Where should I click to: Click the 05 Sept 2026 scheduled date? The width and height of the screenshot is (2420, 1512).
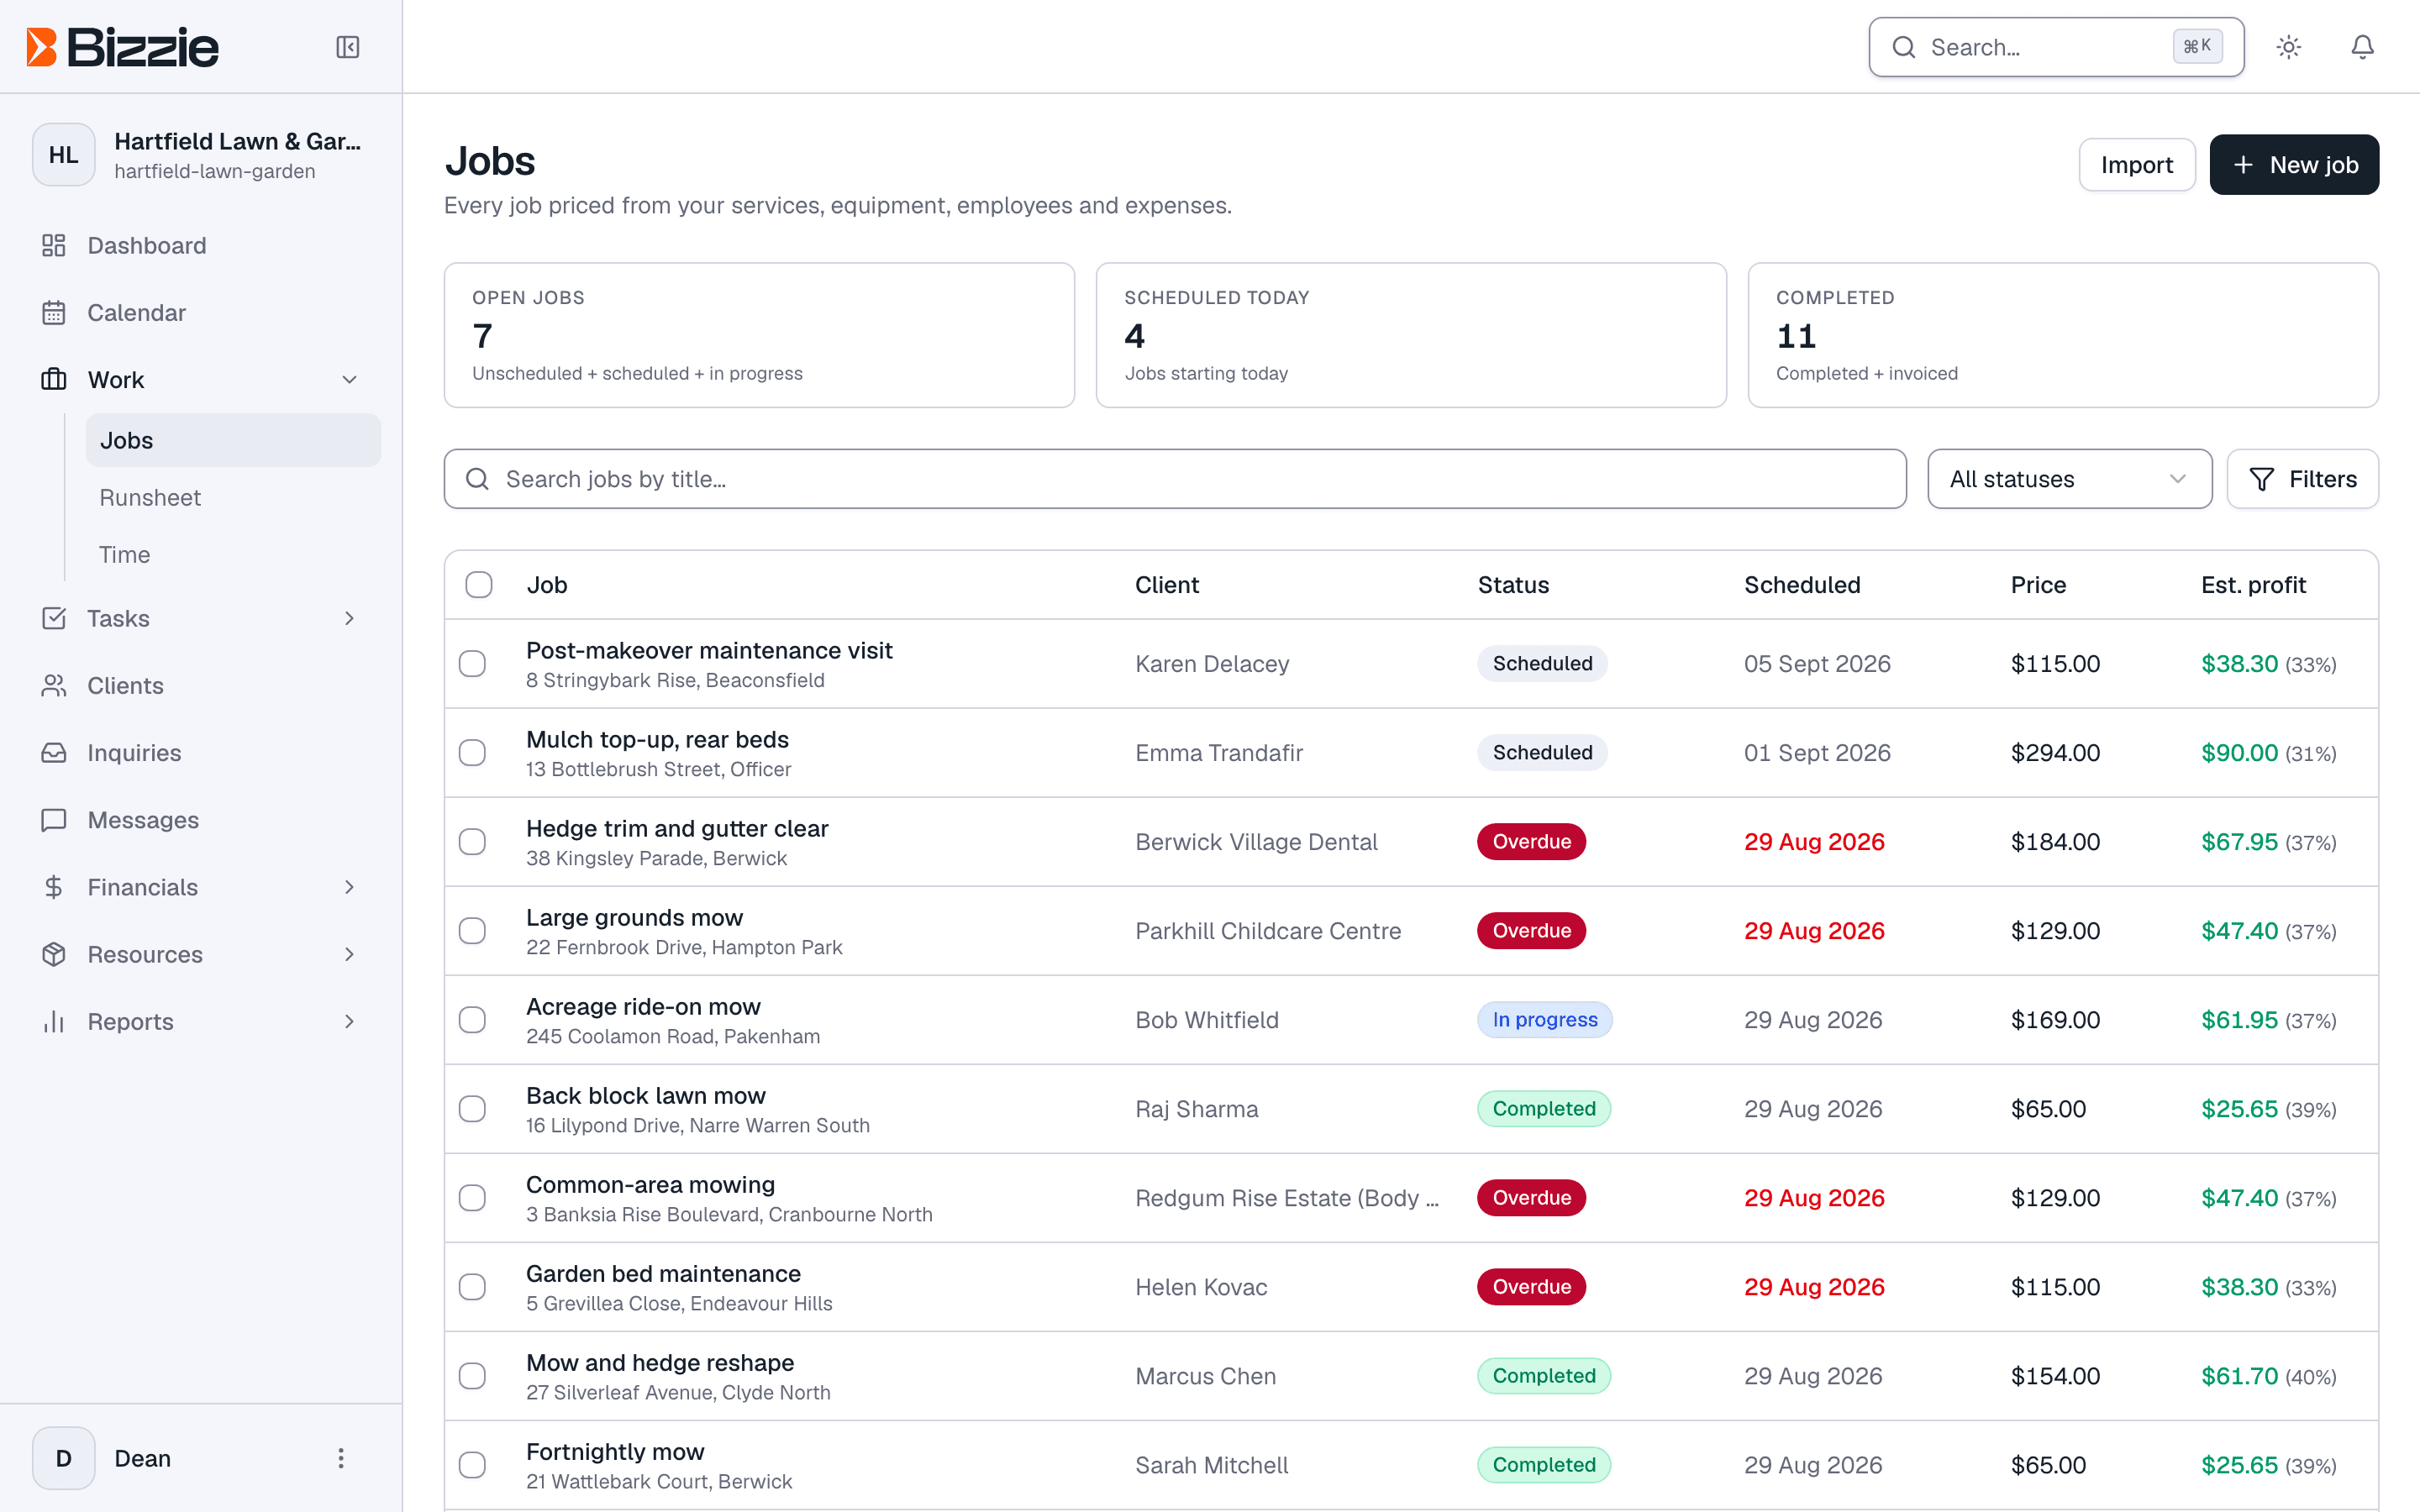coord(1817,664)
